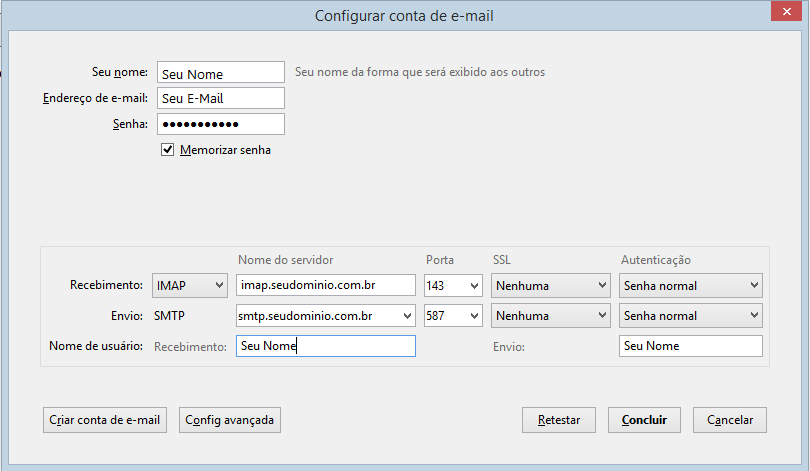Open Recebimento Autenticação Senha normal dropdown
The height and width of the screenshot is (471, 810).
point(690,285)
